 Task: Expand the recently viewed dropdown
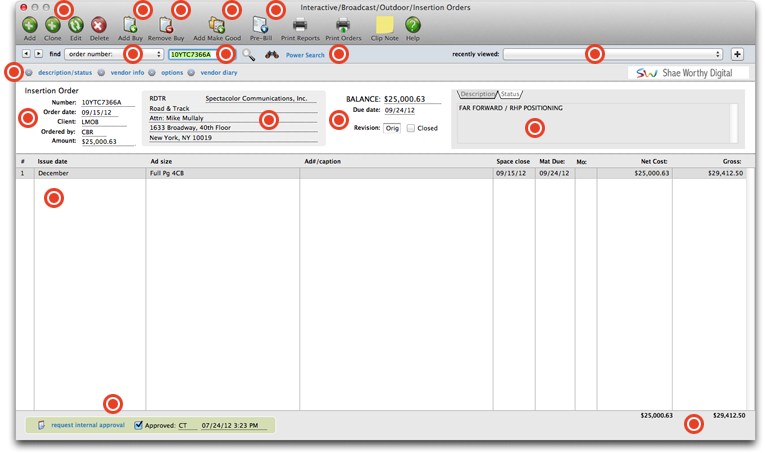[612, 54]
